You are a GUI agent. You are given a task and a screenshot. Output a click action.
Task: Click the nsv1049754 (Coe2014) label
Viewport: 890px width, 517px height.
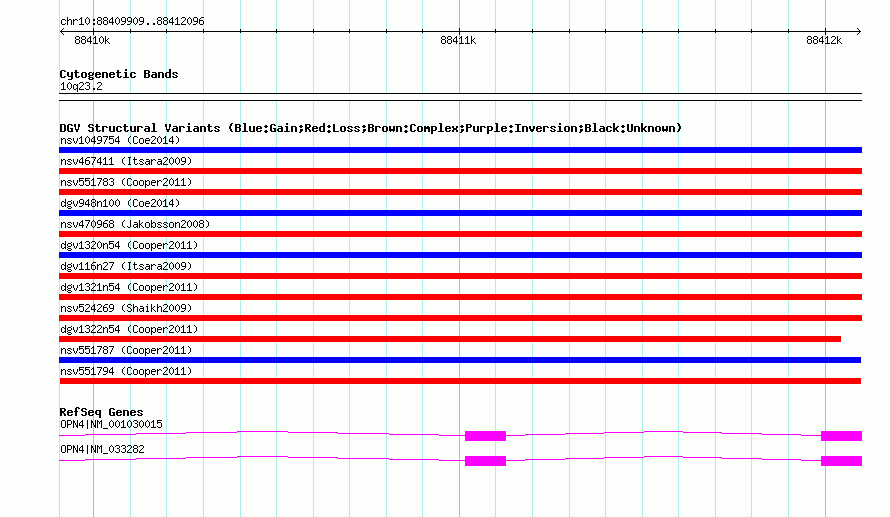coord(120,140)
